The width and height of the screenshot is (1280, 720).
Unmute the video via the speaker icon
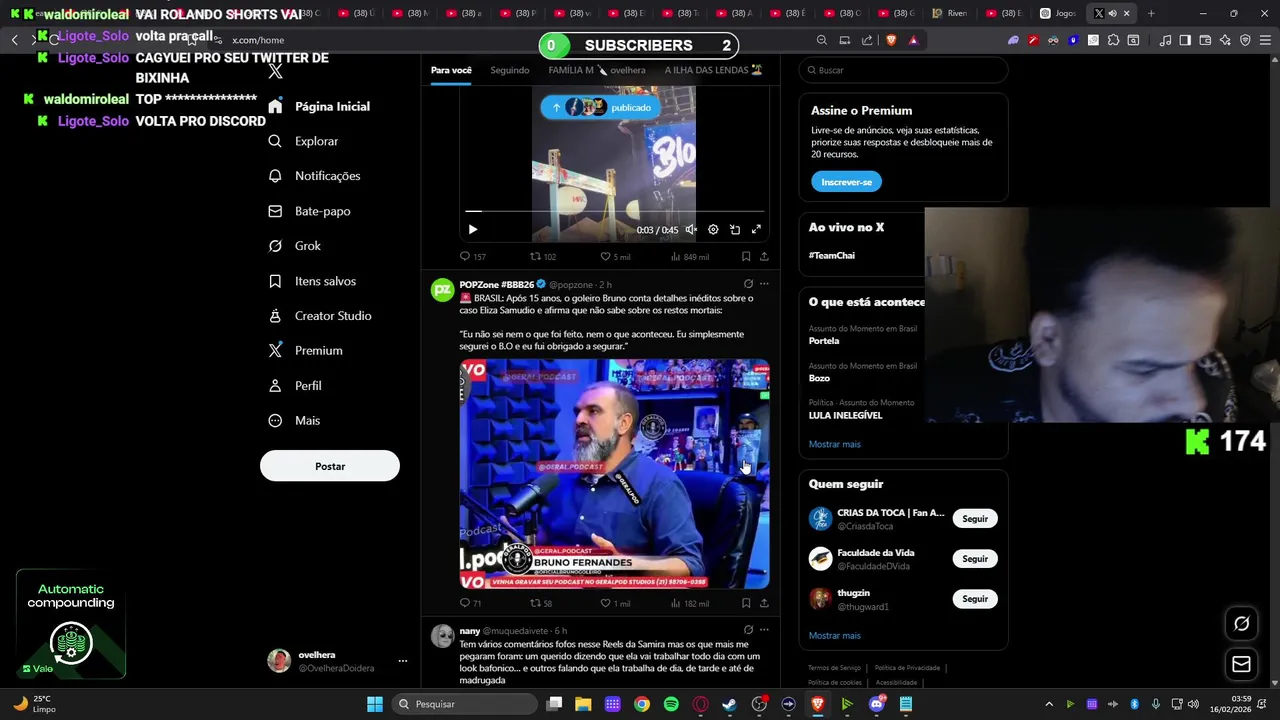[691, 230]
